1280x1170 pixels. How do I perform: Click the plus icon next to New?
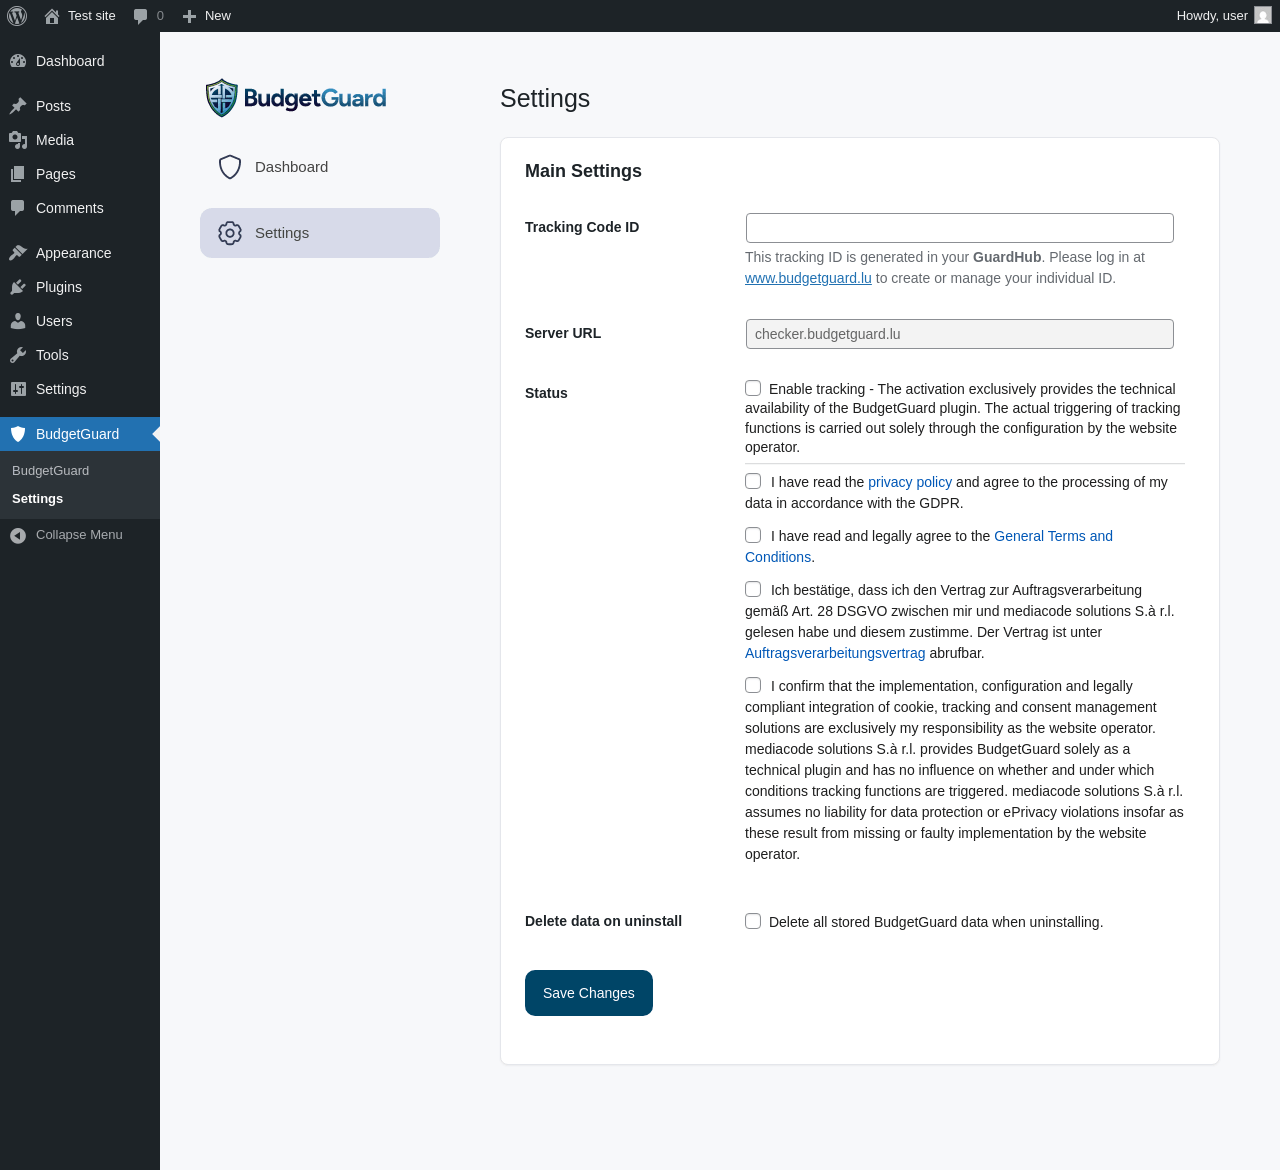[x=189, y=16]
